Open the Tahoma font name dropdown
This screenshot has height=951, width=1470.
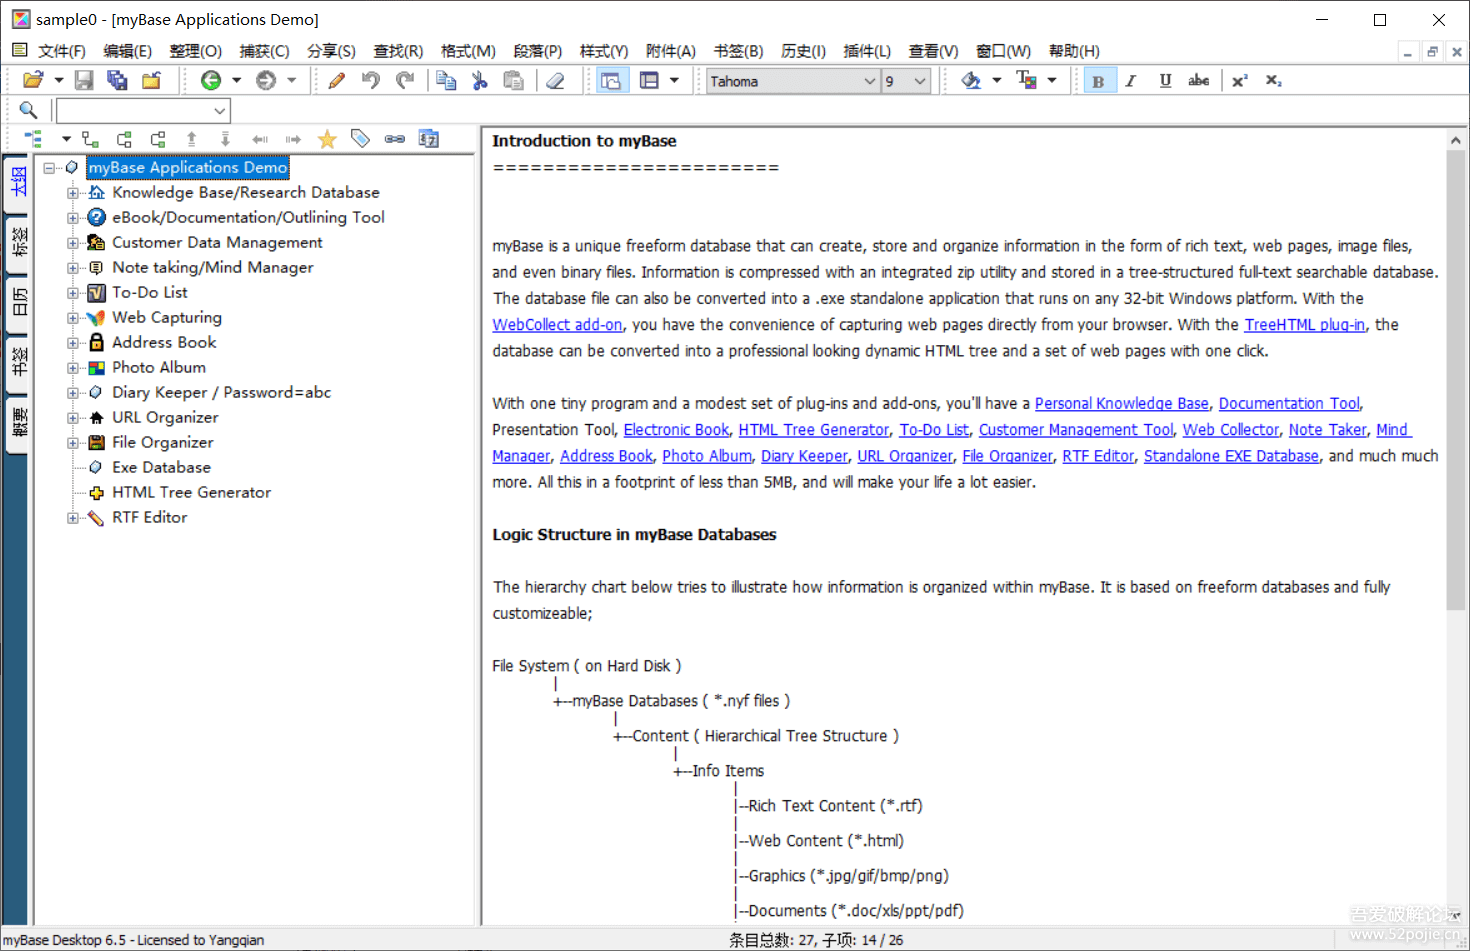click(869, 81)
